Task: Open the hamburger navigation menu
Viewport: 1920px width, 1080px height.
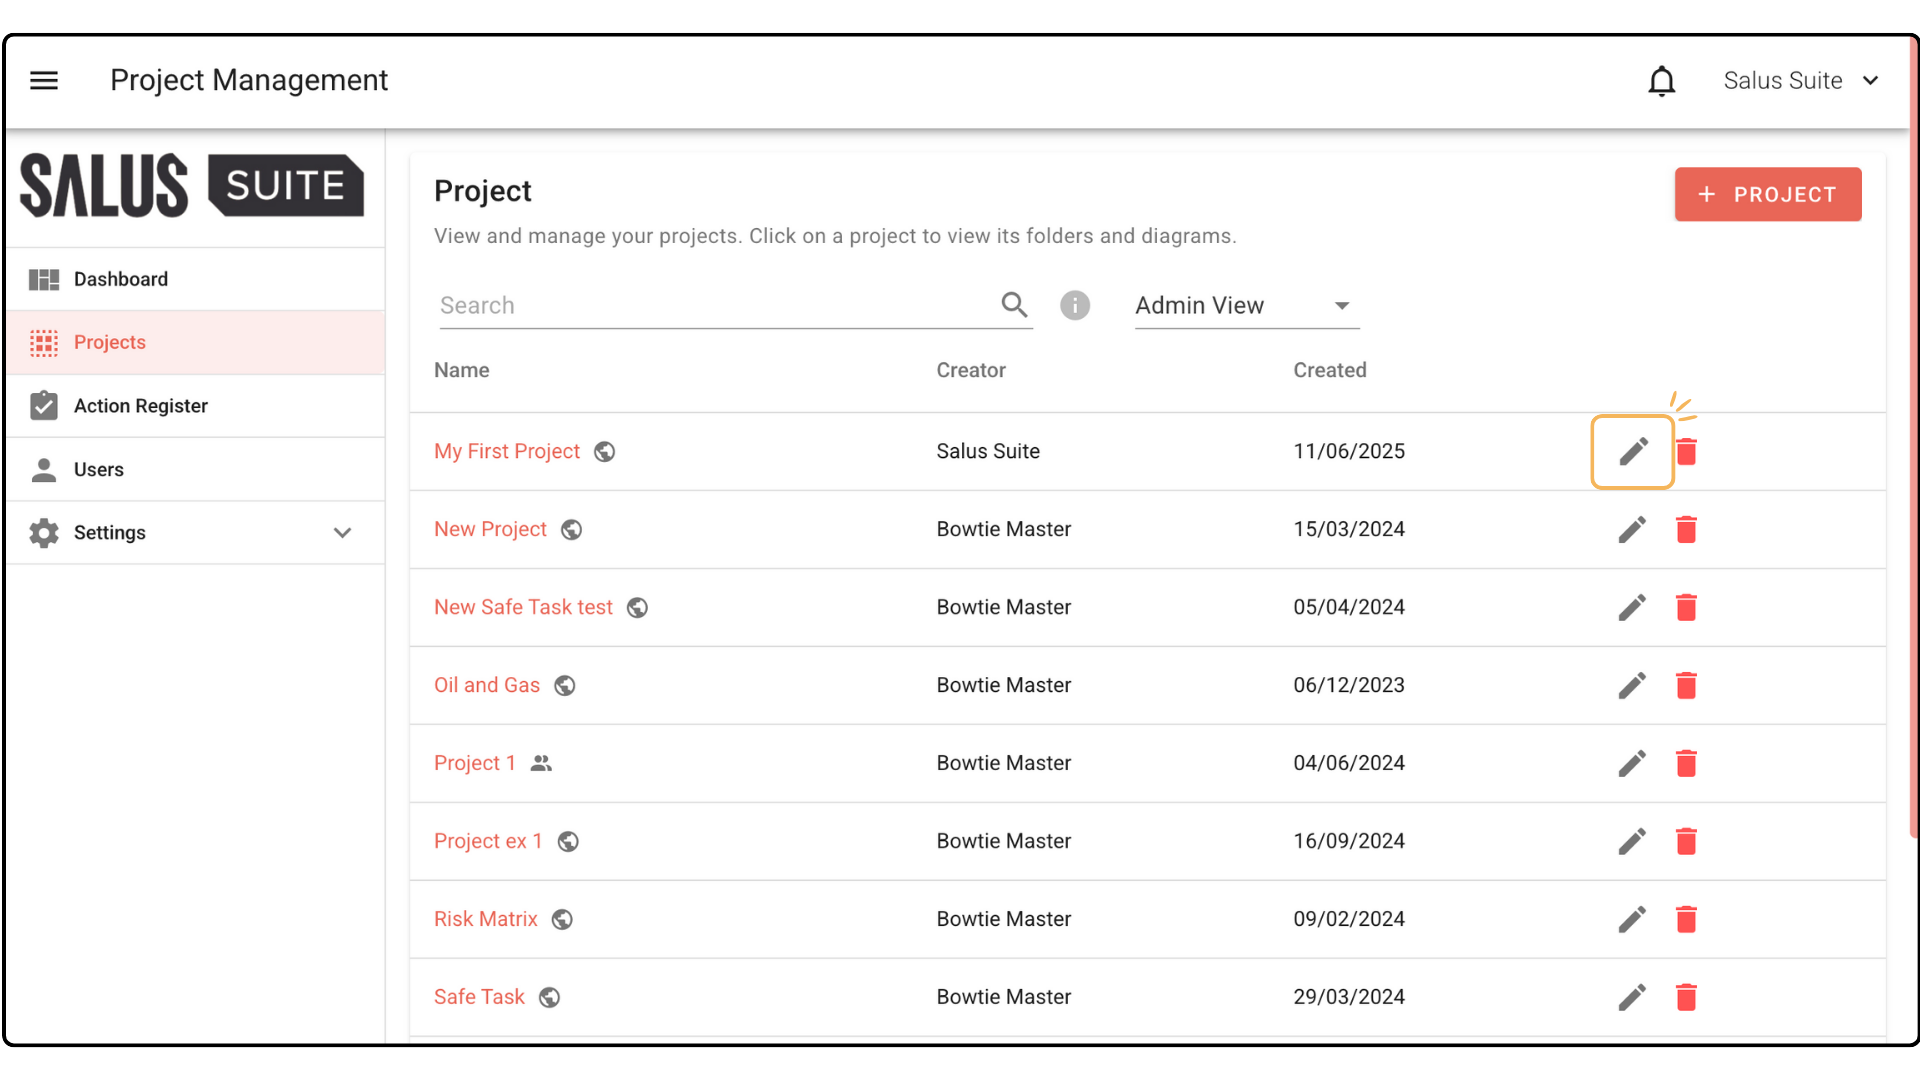Action: 44,80
